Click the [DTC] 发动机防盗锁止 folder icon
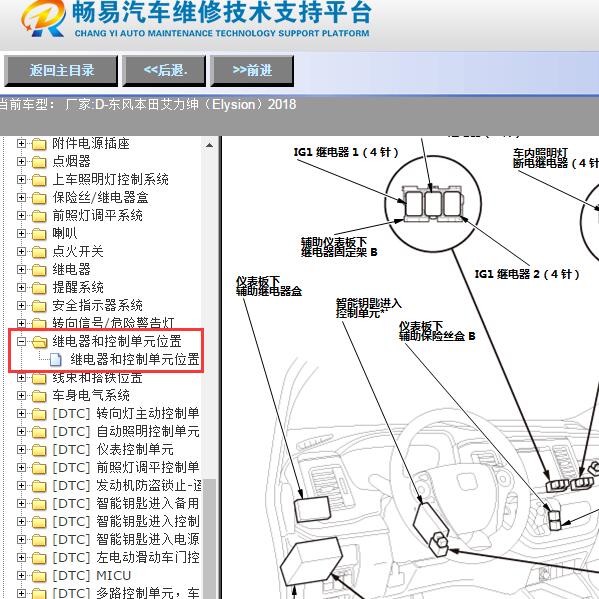 point(39,486)
